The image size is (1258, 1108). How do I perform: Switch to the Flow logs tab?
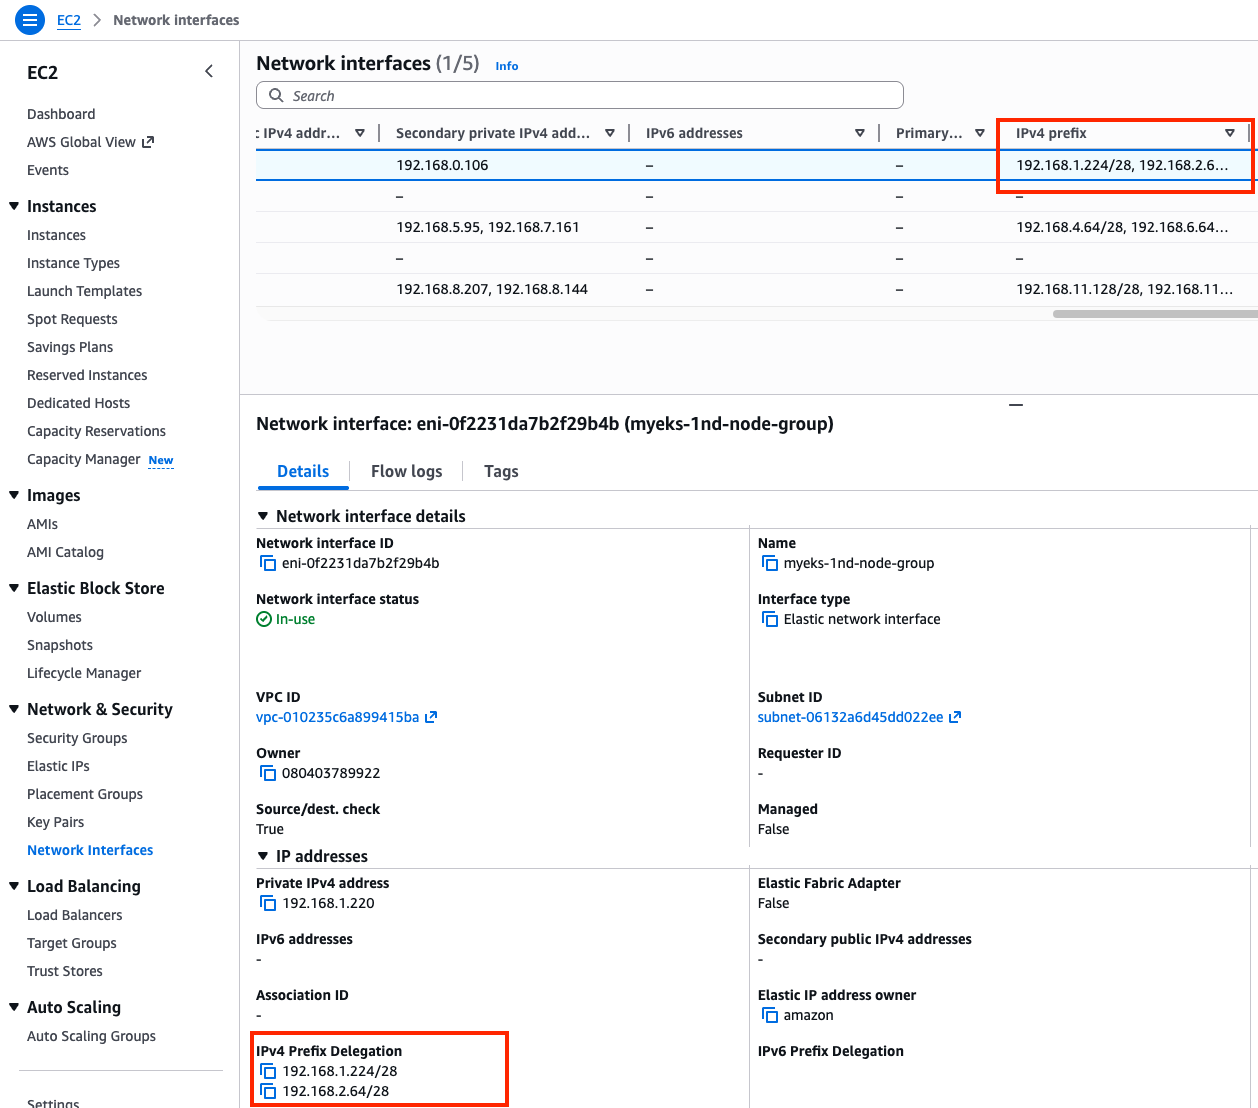coord(406,471)
